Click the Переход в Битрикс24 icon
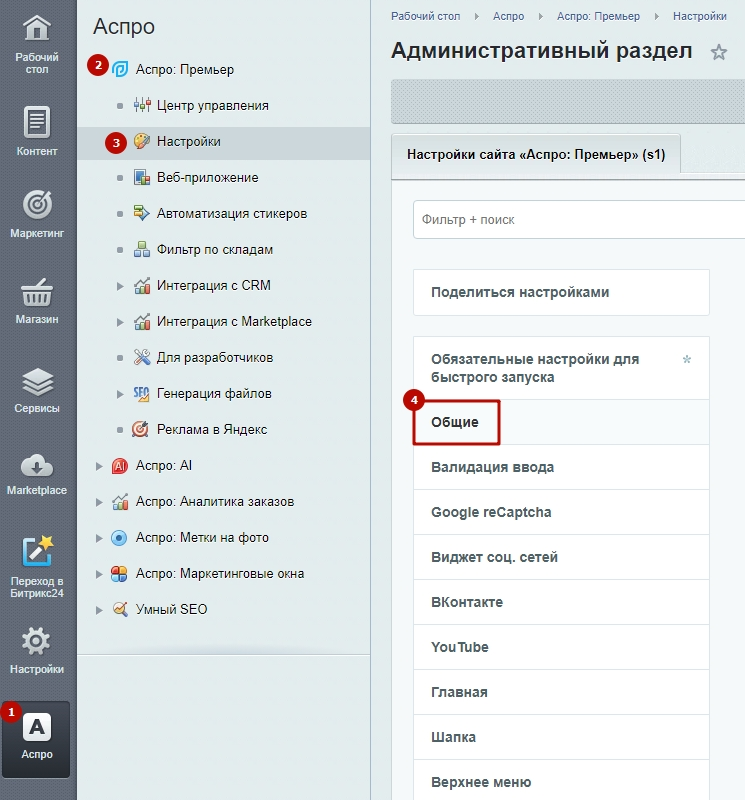This screenshot has width=745, height=800. pyautogui.click(x=37, y=551)
